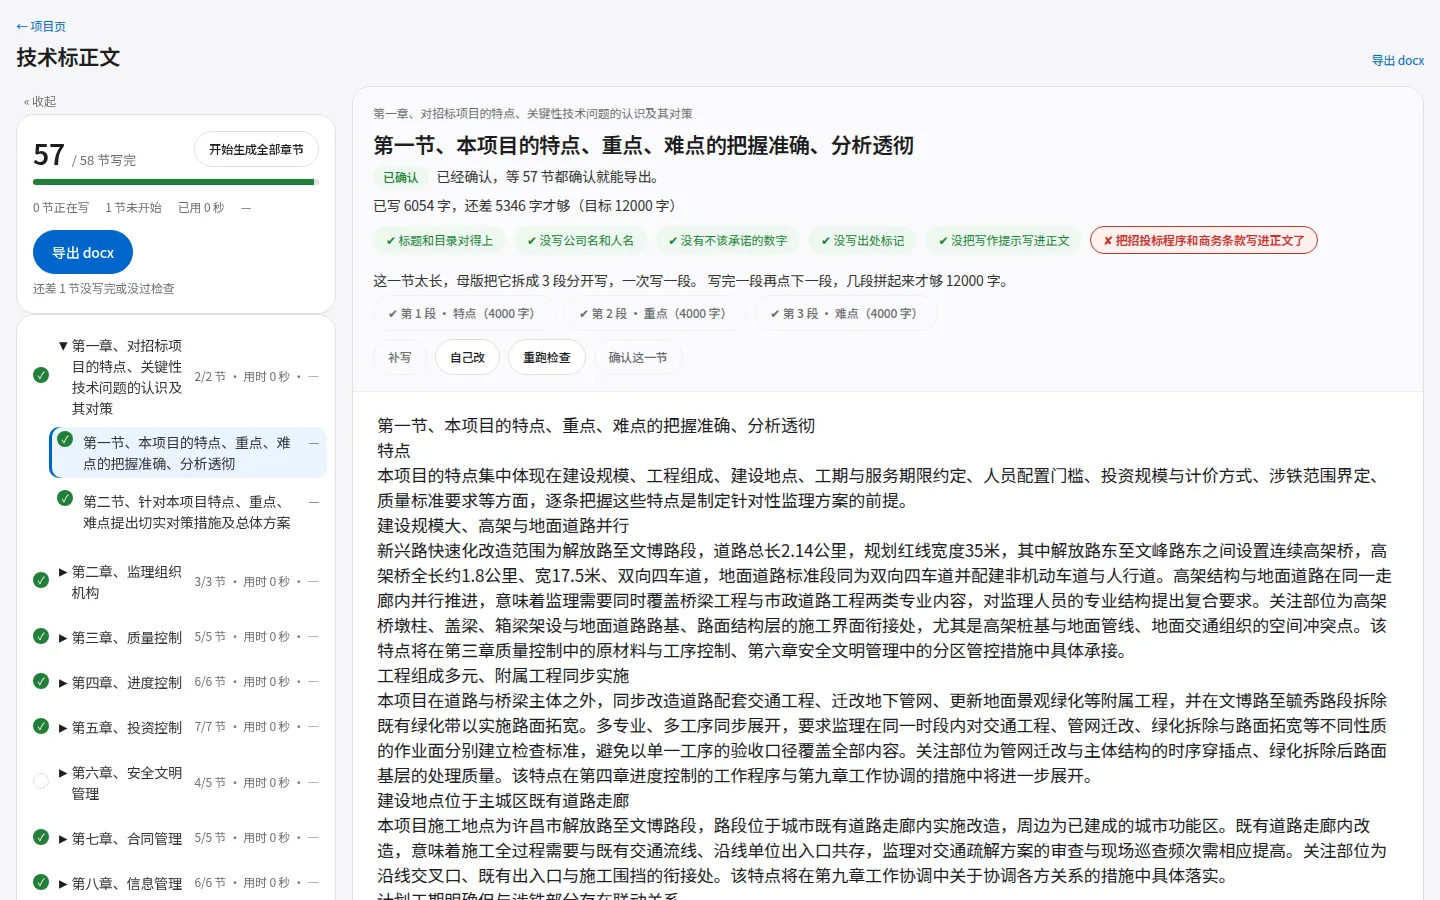Viewport: 1440px width, 900px height.
Task: Click the 重跑检查 button
Action: pyautogui.click(x=547, y=358)
